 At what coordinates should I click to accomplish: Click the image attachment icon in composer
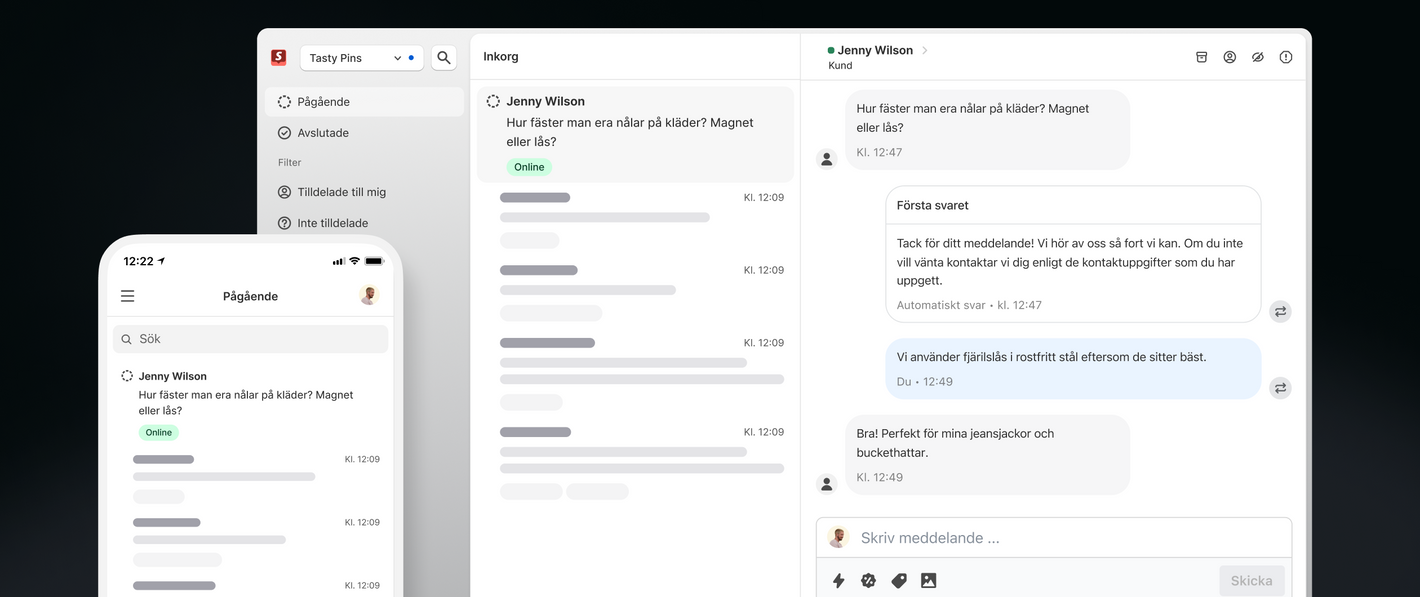(x=929, y=581)
